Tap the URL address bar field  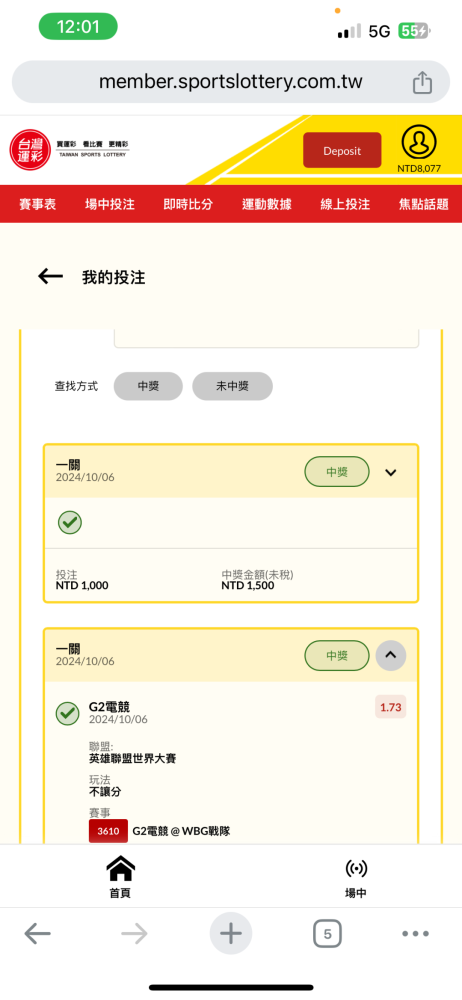[x=231, y=82]
